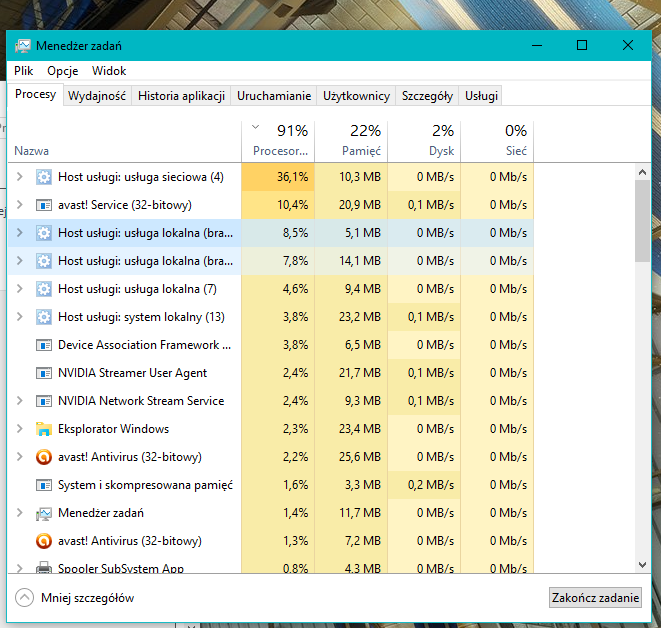Click the 36,1% processor value
661x628 pixels.
click(293, 177)
